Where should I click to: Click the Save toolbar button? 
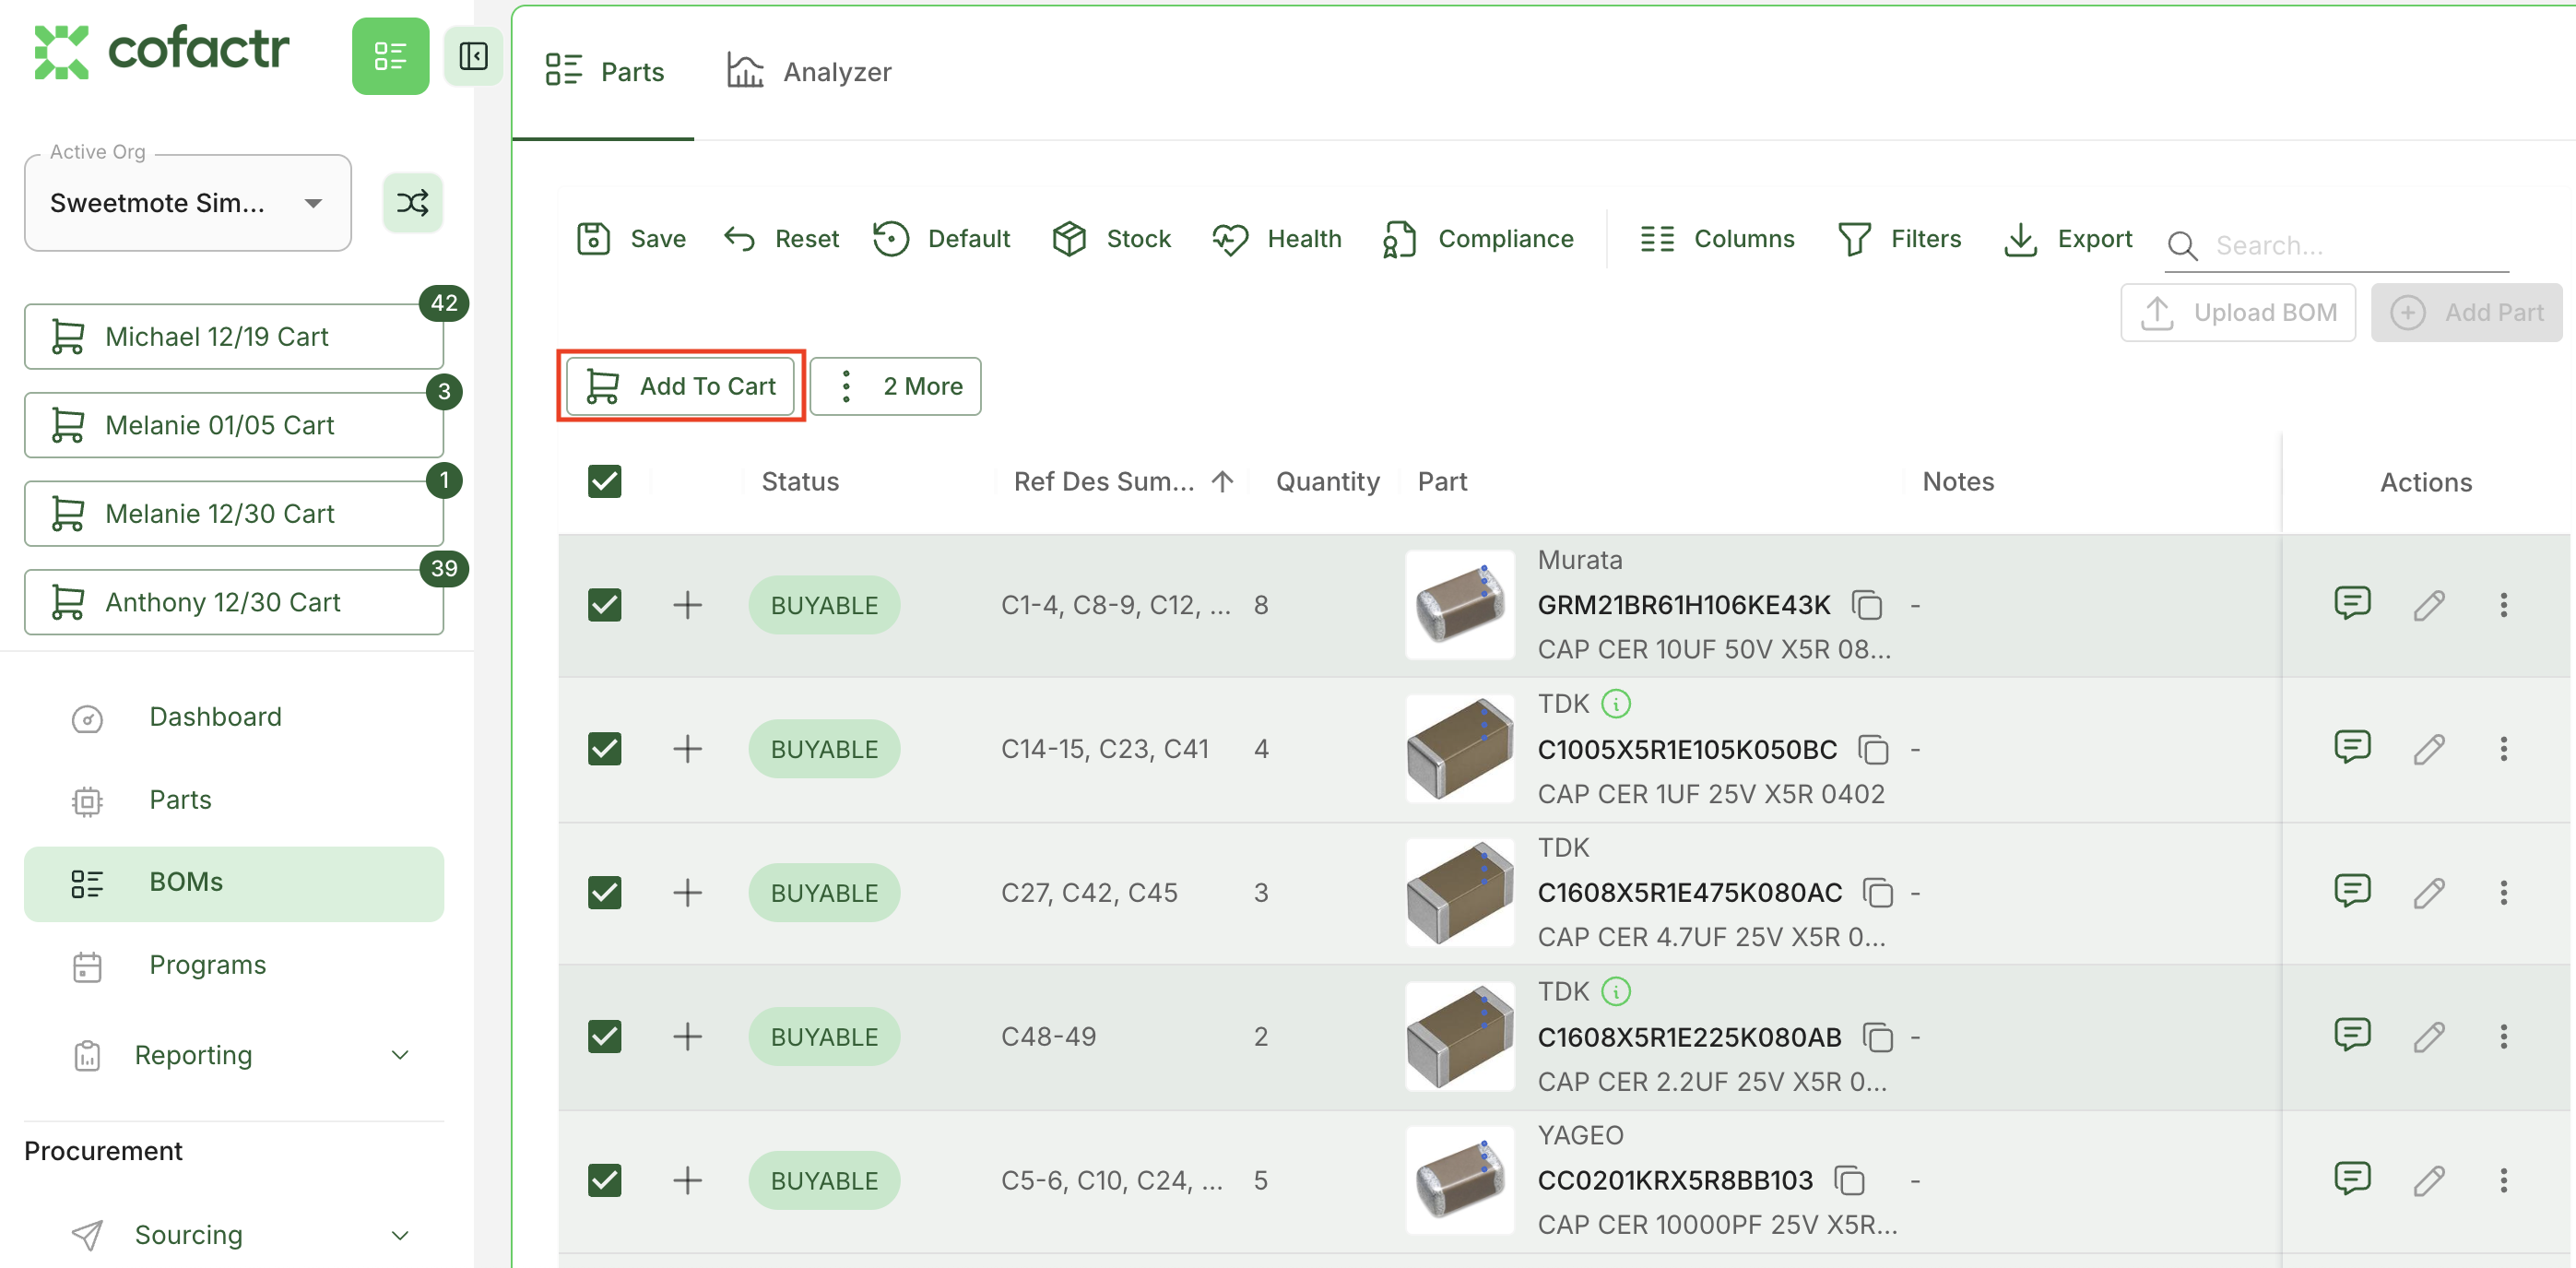(632, 239)
